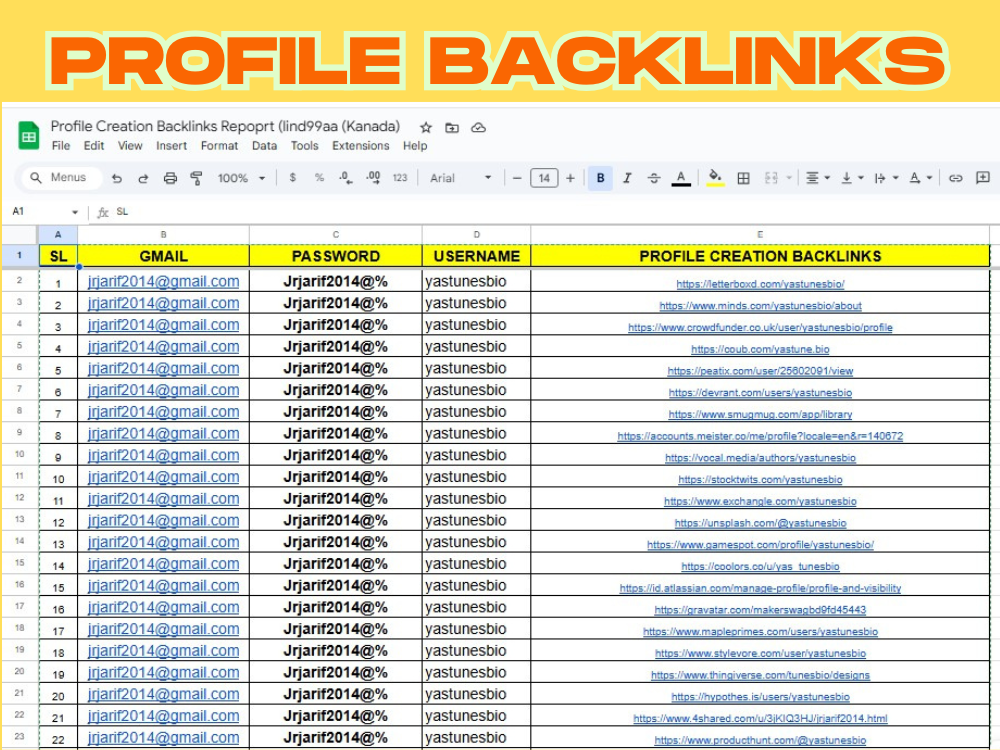Open the fill color picker

(x=715, y=178)
